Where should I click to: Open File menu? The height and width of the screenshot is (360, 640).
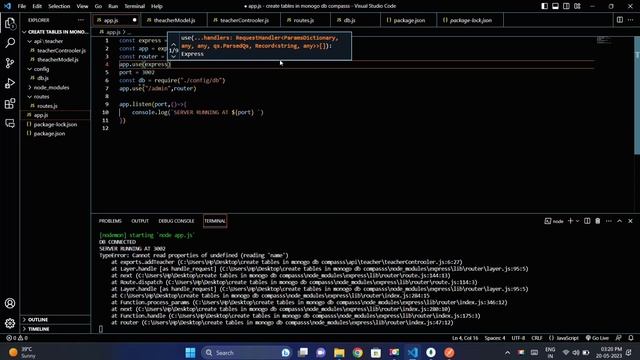point(22,6)
